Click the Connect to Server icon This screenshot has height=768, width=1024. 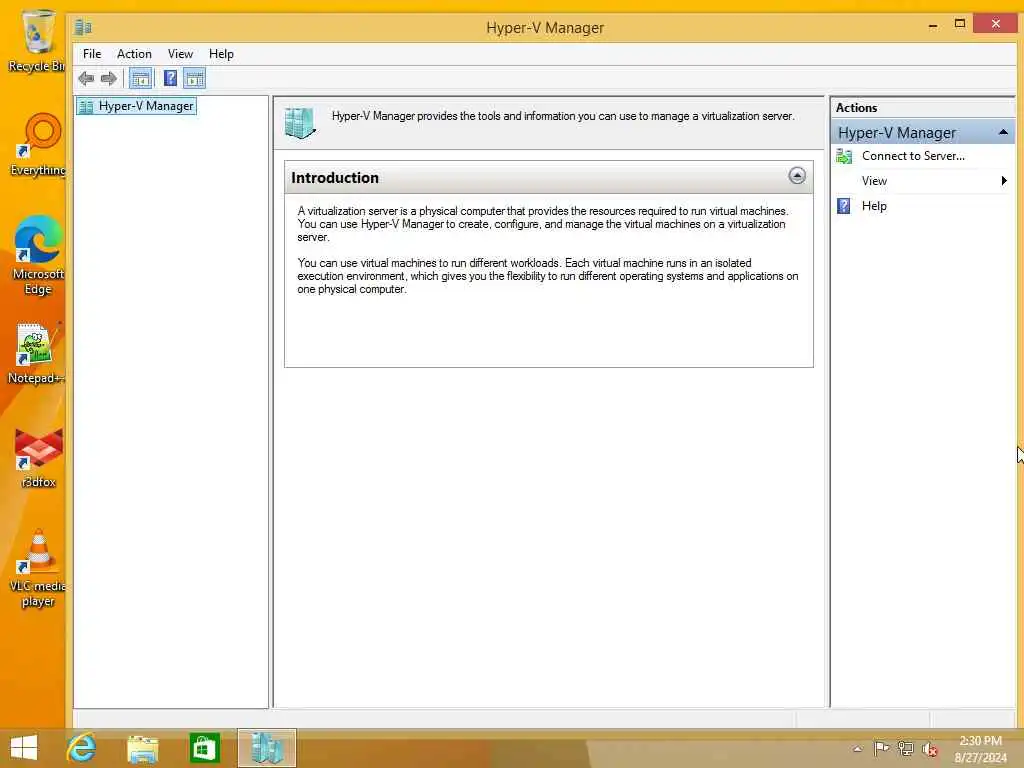pyautogui.click(x=844, y=156)
